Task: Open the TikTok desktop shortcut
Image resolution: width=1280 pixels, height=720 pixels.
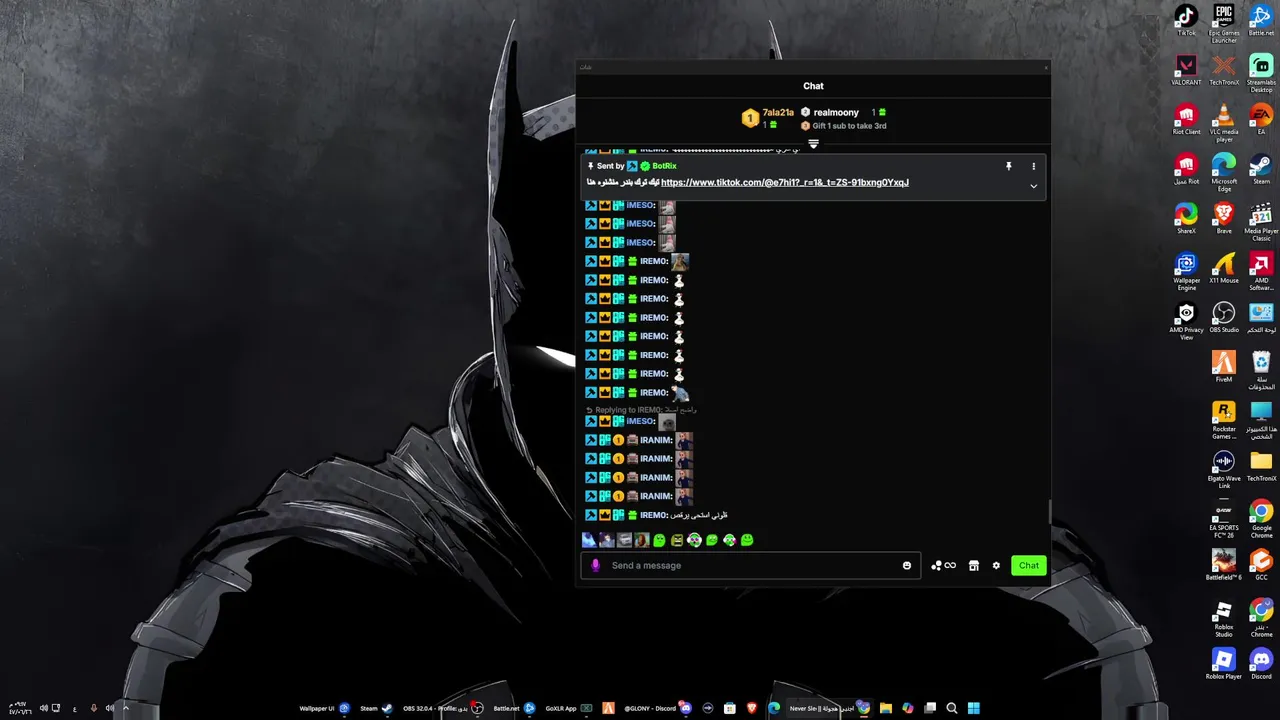Action: (x=1186, y=20)
